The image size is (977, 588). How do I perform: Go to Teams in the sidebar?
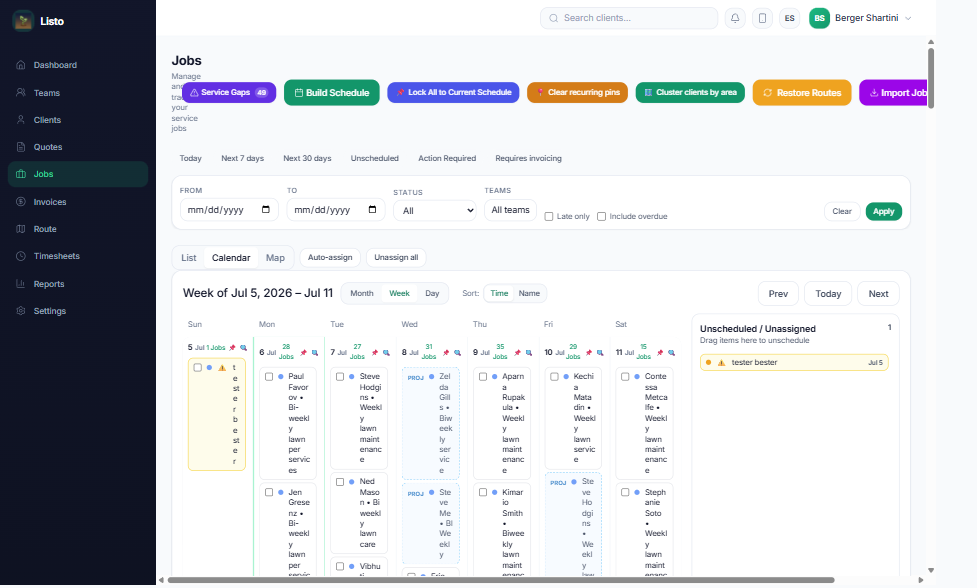(78, 93)
